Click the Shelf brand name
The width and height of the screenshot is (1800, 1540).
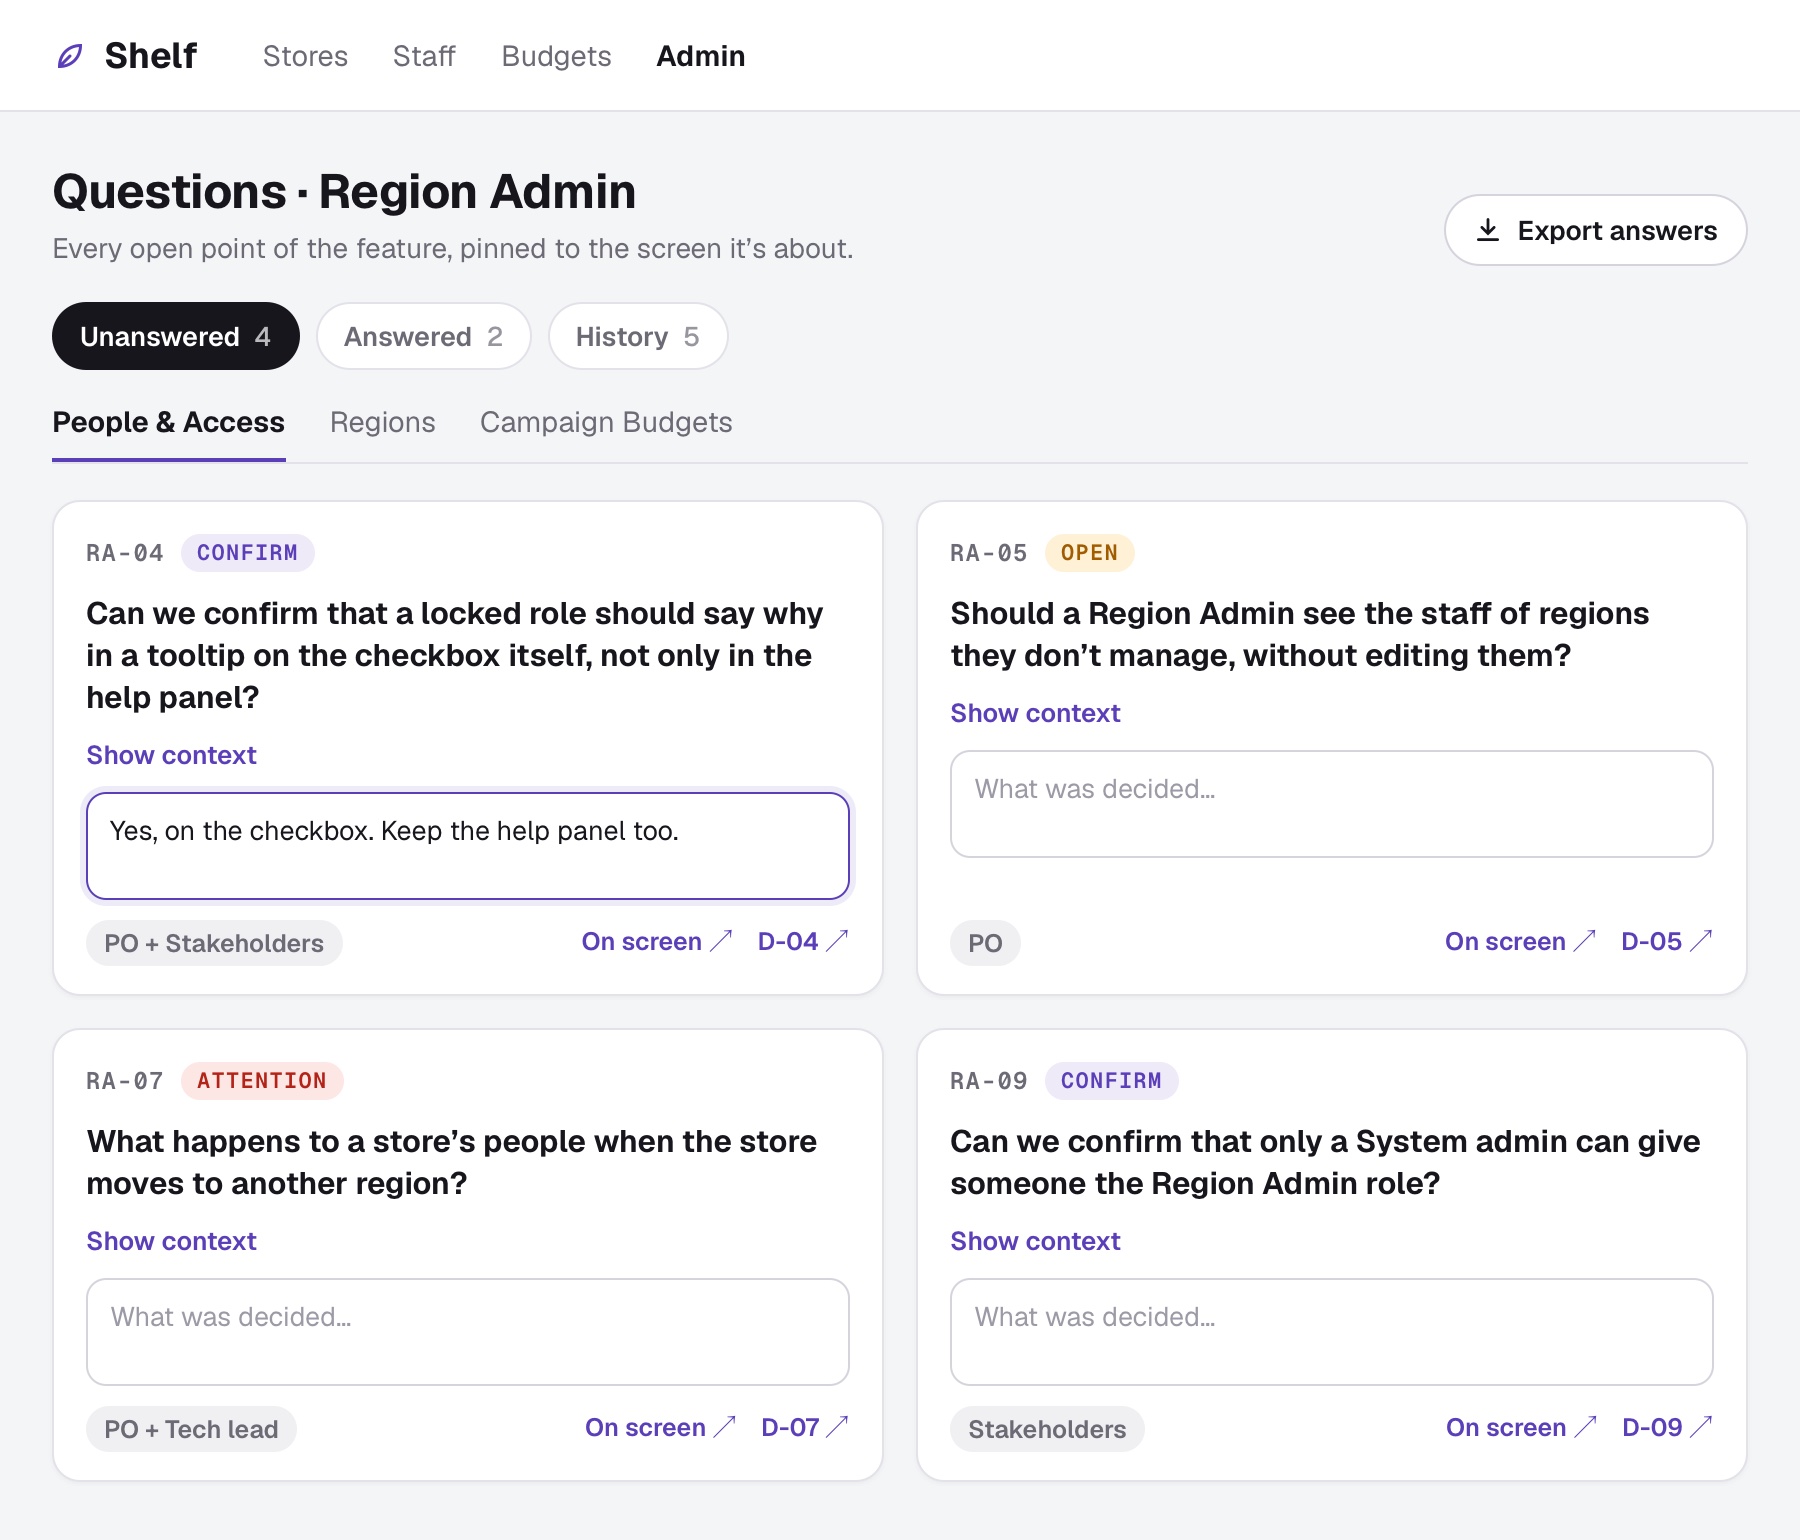[x=151, y=56]
